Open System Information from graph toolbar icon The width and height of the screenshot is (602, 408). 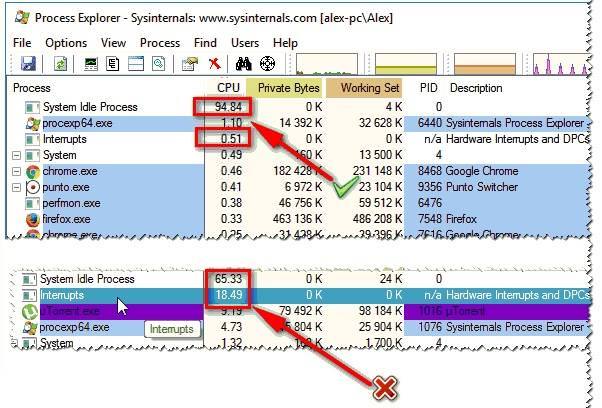pos(91,63)
